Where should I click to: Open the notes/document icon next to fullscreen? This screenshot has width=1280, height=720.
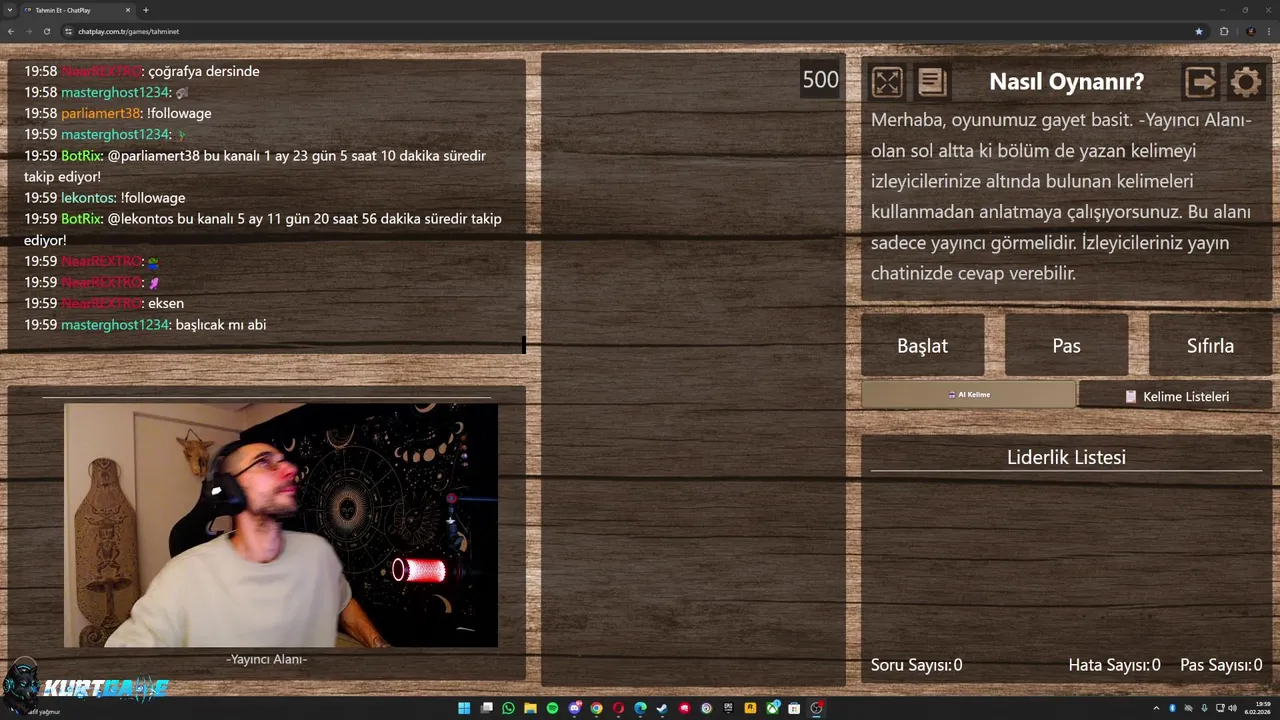pyautogui.click(x=932, y=82)
